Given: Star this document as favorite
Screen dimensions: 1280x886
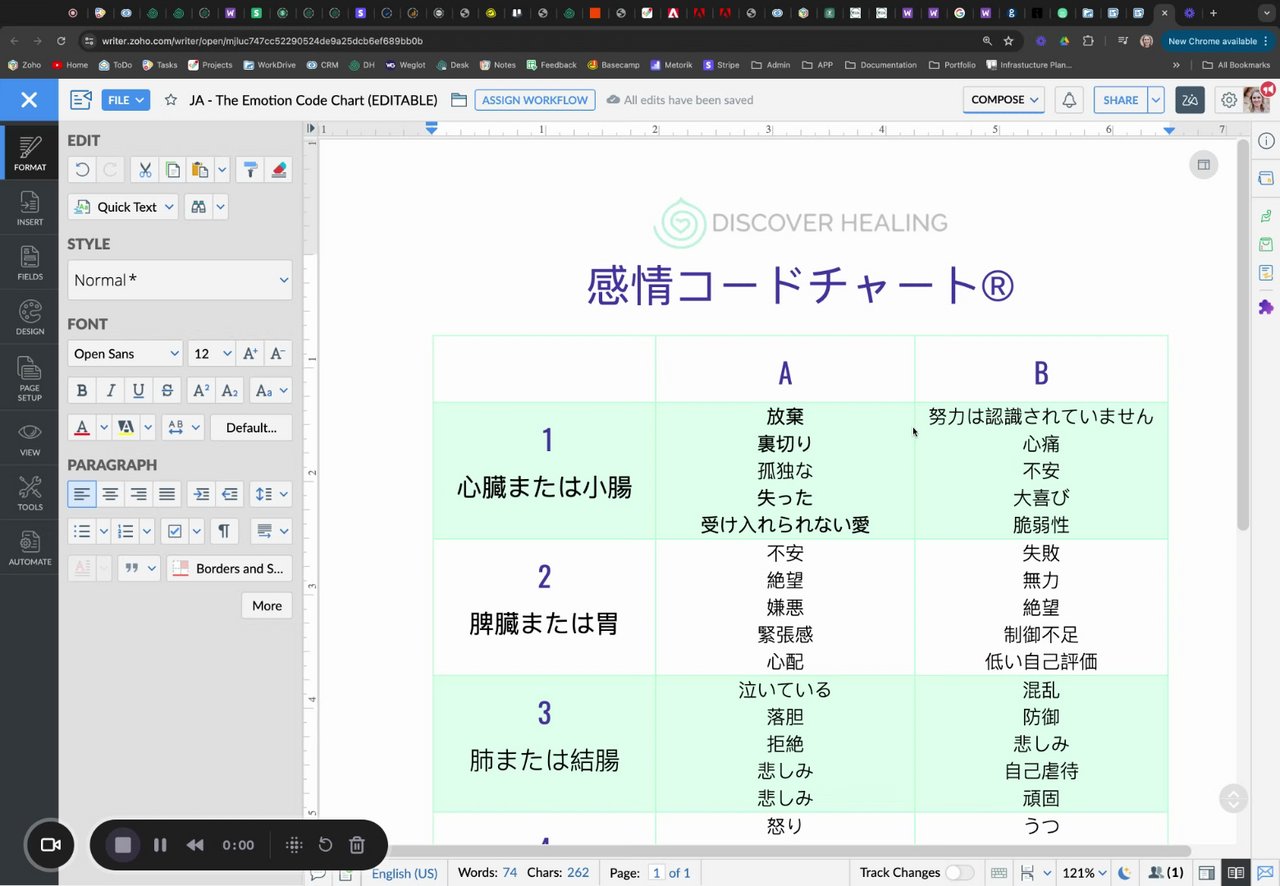Looking at the screenshot, I should coord(171,100).
